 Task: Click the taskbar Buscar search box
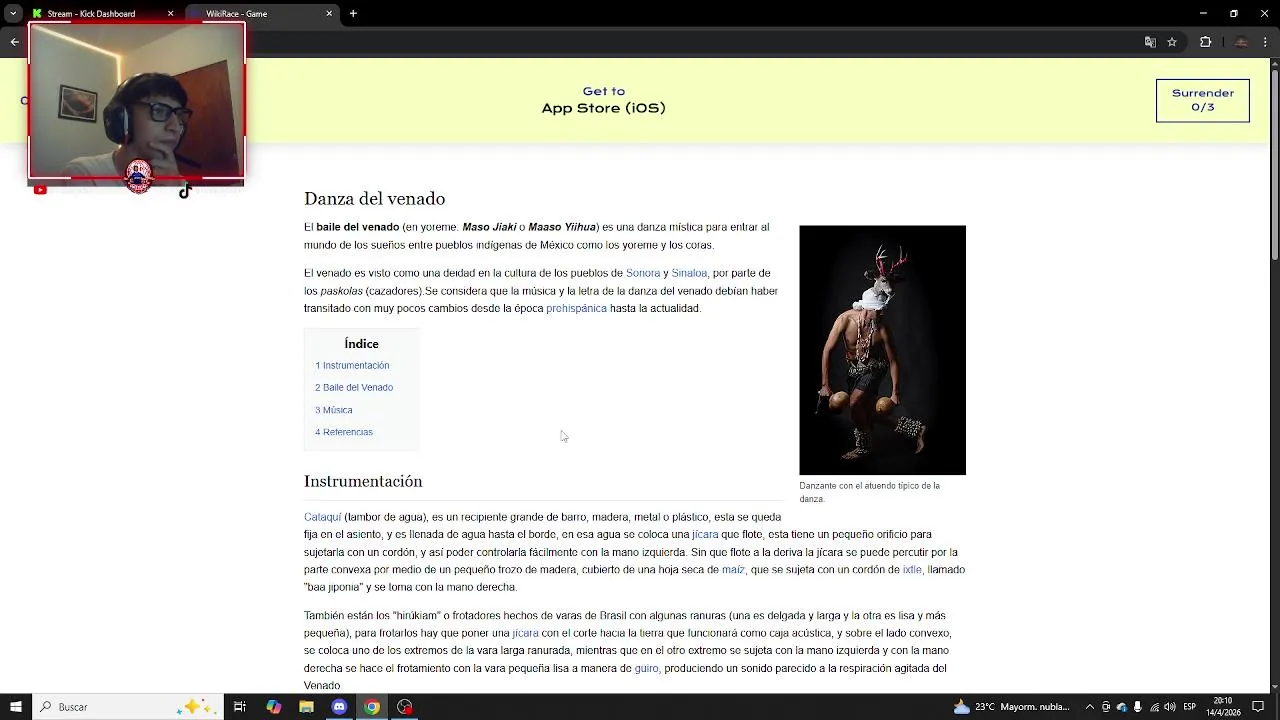coord(127,707)
